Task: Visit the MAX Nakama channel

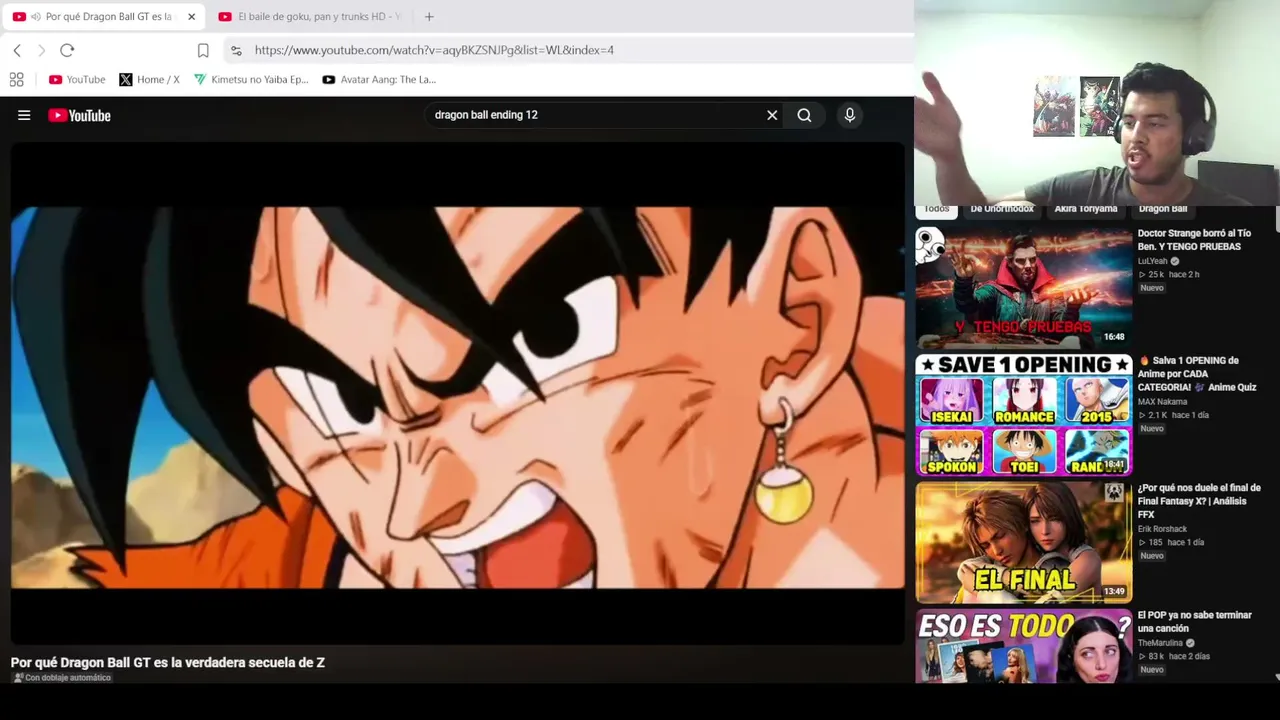Action: coord(1162,402)
